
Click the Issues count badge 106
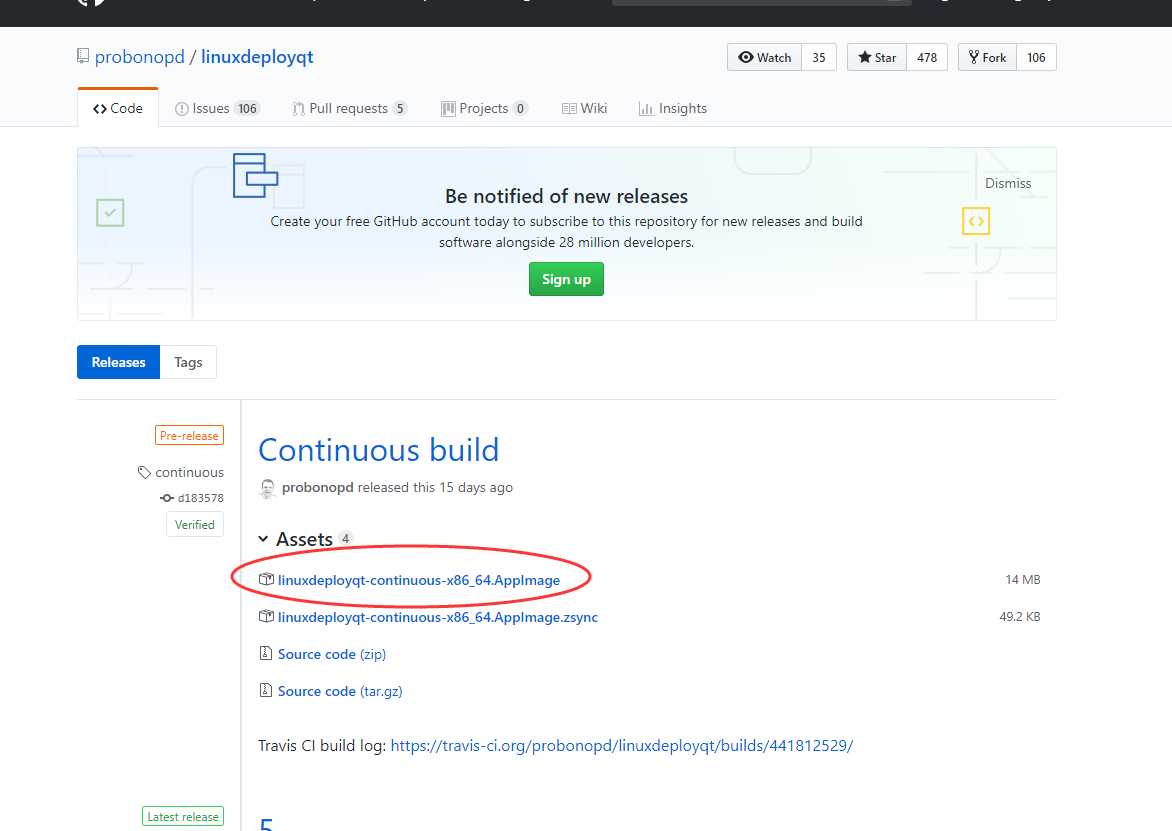coord(247,108)
